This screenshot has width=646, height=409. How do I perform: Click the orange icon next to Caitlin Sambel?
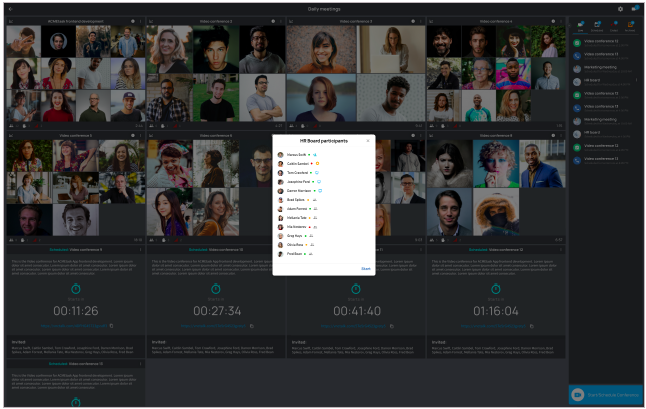317,164
